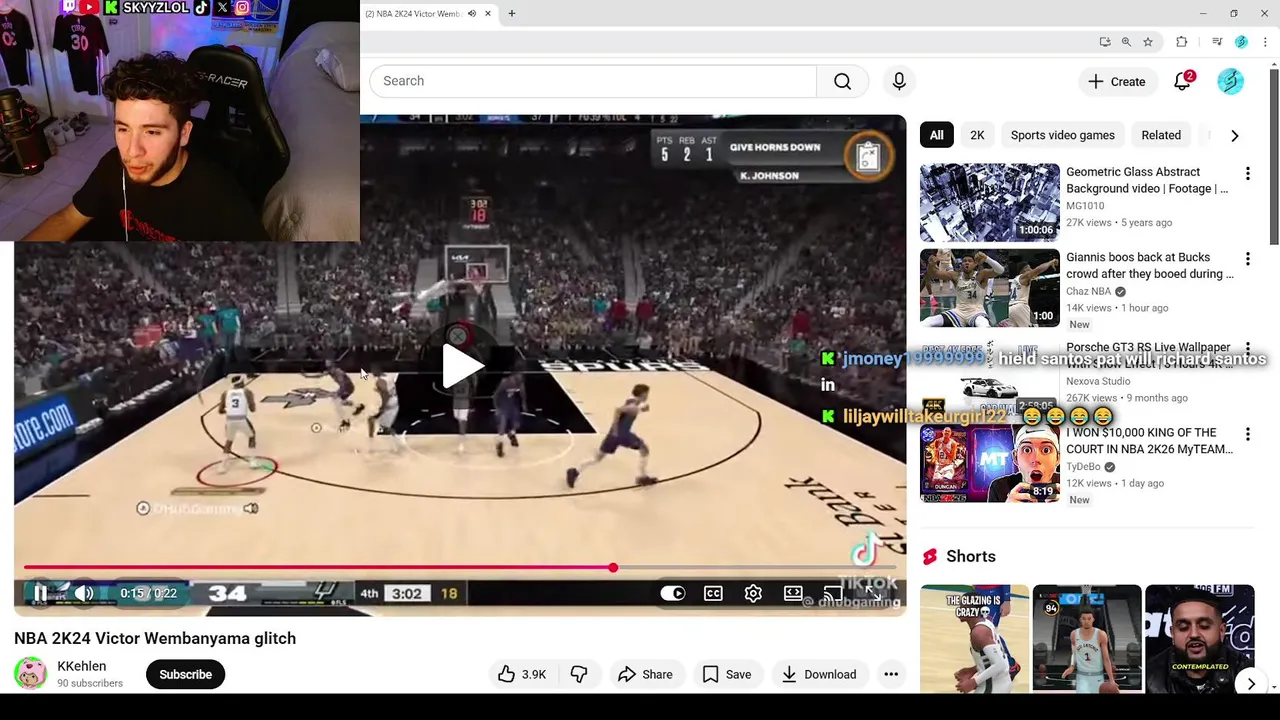Image resolution: width=1280 pixels, height=720 pixels.
Task: Cast the video using Play on TV
Action: point(833,595)
